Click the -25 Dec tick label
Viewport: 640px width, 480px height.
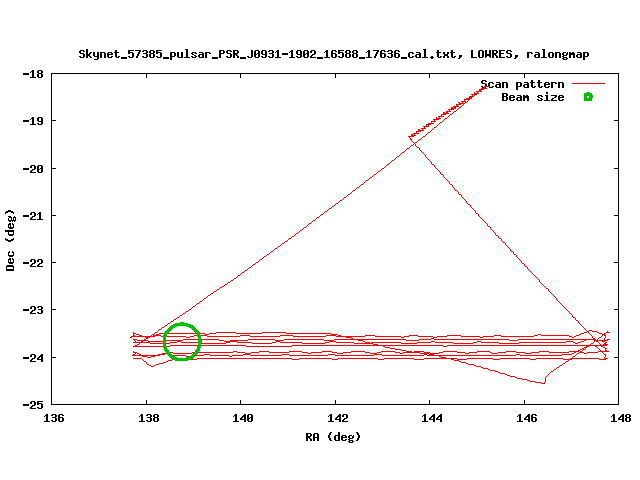coord(33,405)
